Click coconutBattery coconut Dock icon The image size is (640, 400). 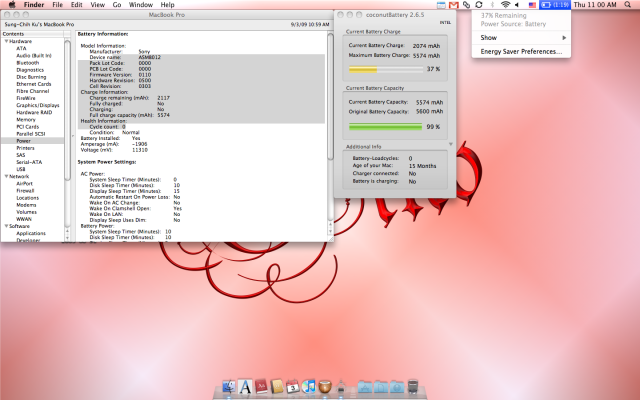click(325, 386)
